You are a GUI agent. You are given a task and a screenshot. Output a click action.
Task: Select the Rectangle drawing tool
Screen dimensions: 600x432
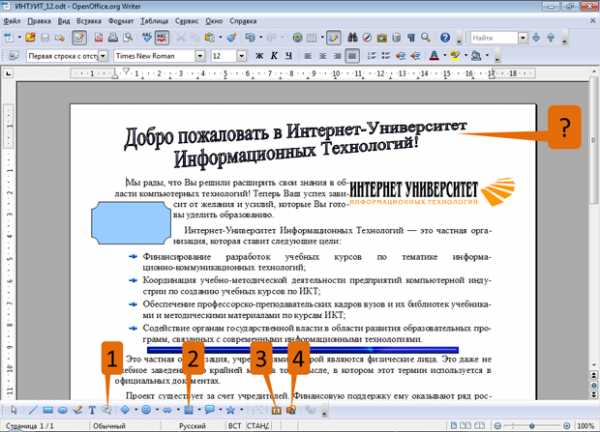pos(48,410)
